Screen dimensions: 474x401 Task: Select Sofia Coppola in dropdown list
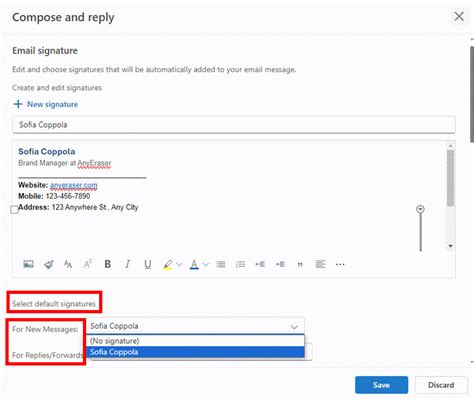tap(195, 352)
